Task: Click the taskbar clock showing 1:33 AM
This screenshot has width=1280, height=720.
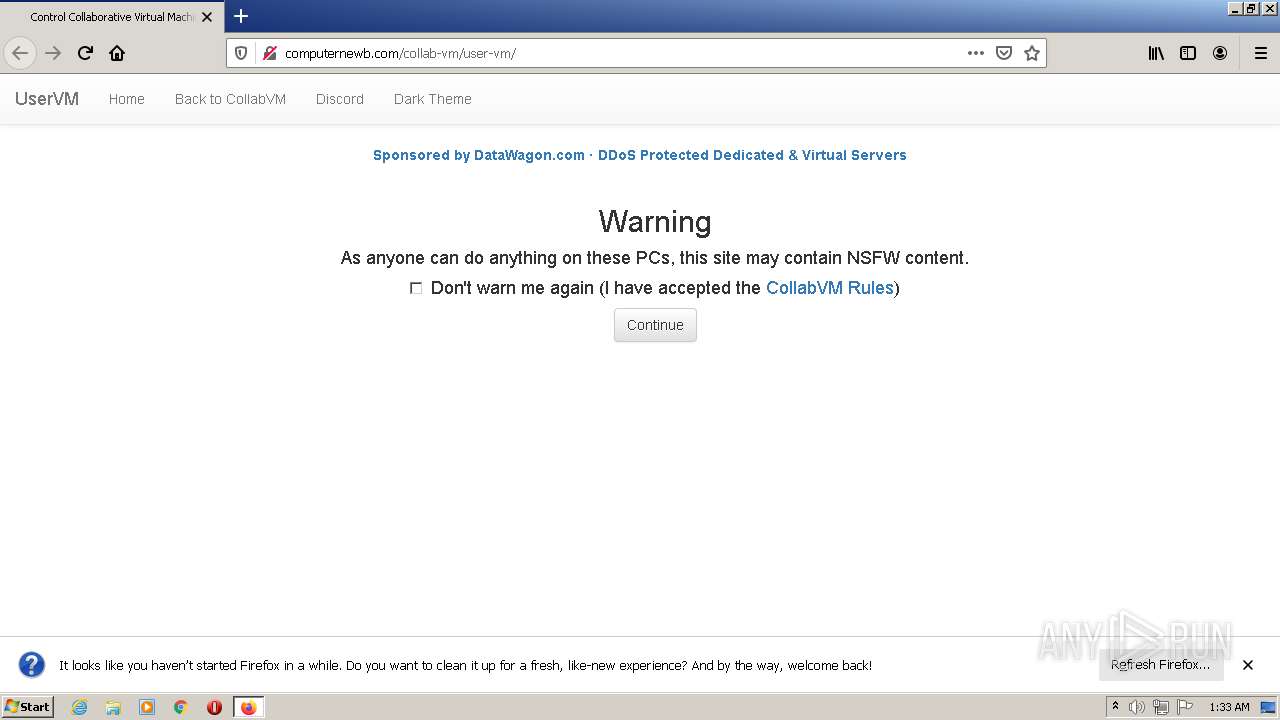Action: click(x=1229, y=707)
